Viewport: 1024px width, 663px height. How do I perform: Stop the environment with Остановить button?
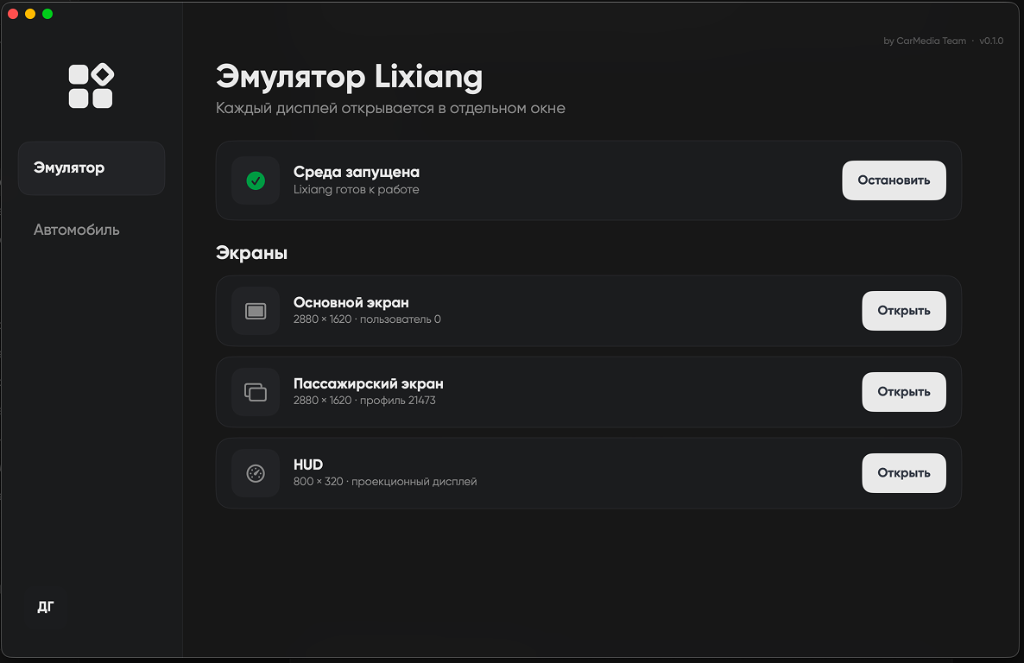(893, 180)
